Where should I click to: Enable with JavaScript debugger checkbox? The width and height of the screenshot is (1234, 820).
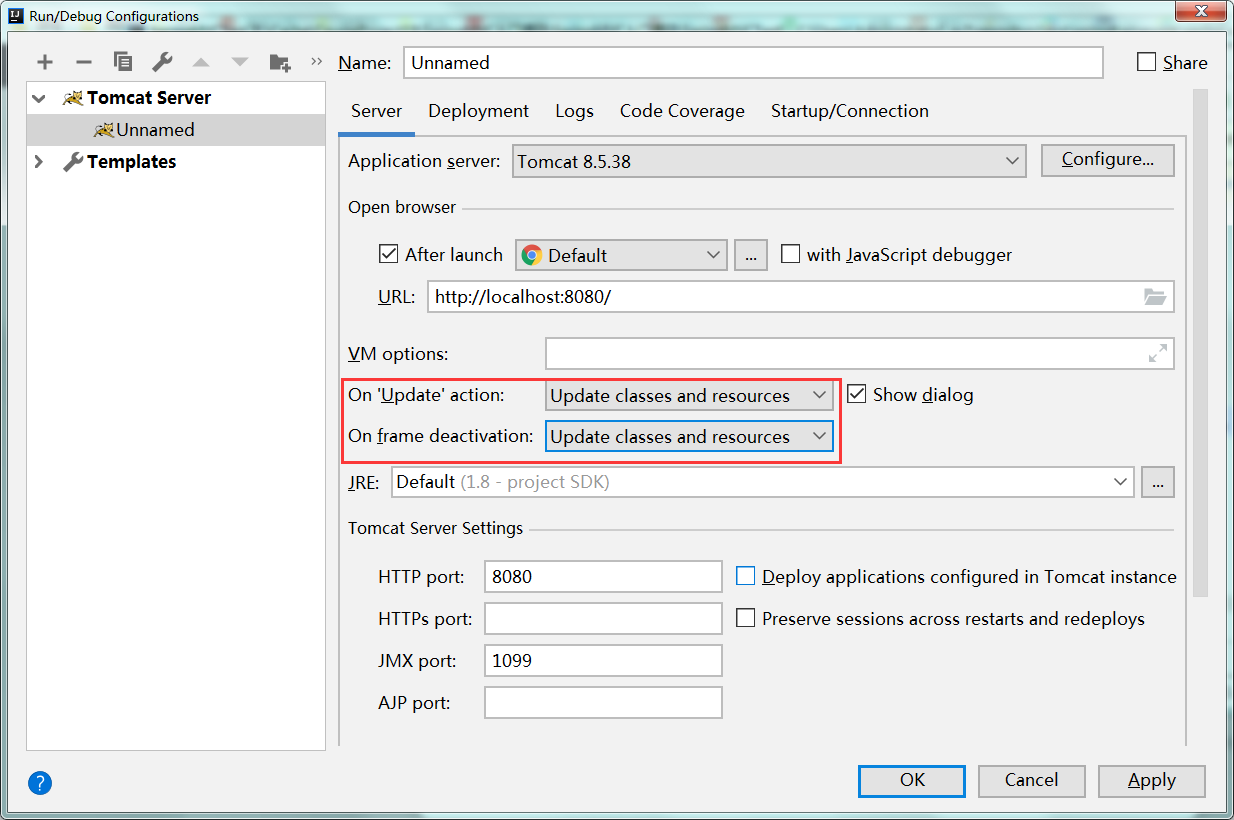pos(790,254)
